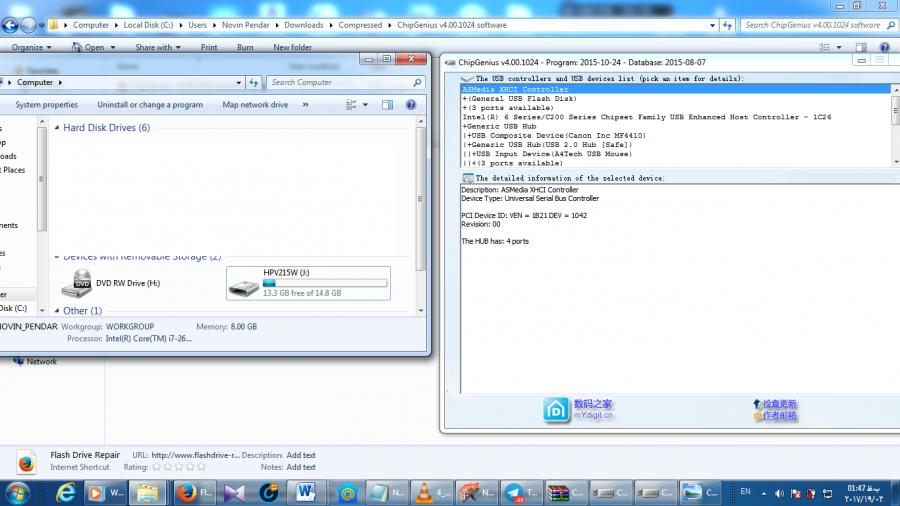Click the Flash Drive Repair Firefox shortcut icon
This screenshot has width=900, height=506.
pos(26,462)
